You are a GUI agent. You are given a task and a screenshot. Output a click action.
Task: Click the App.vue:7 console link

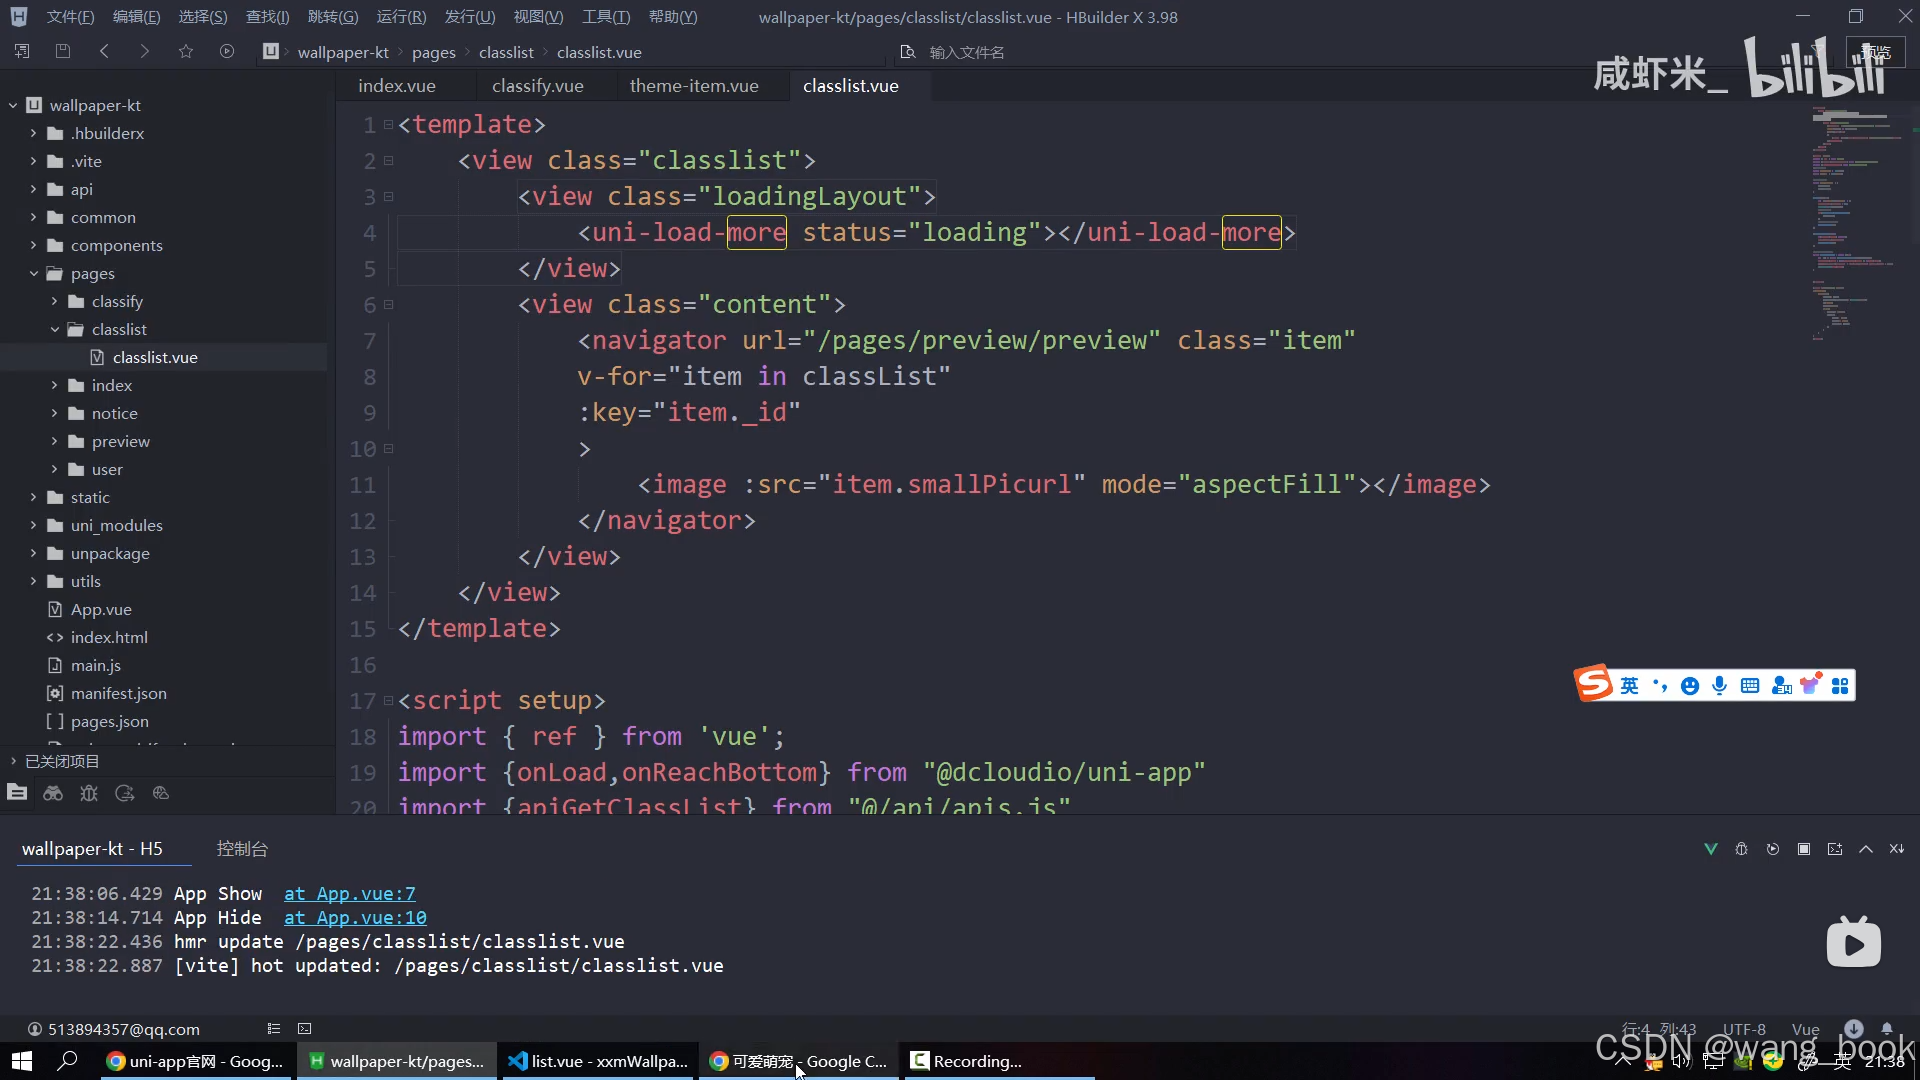(349, 894)
